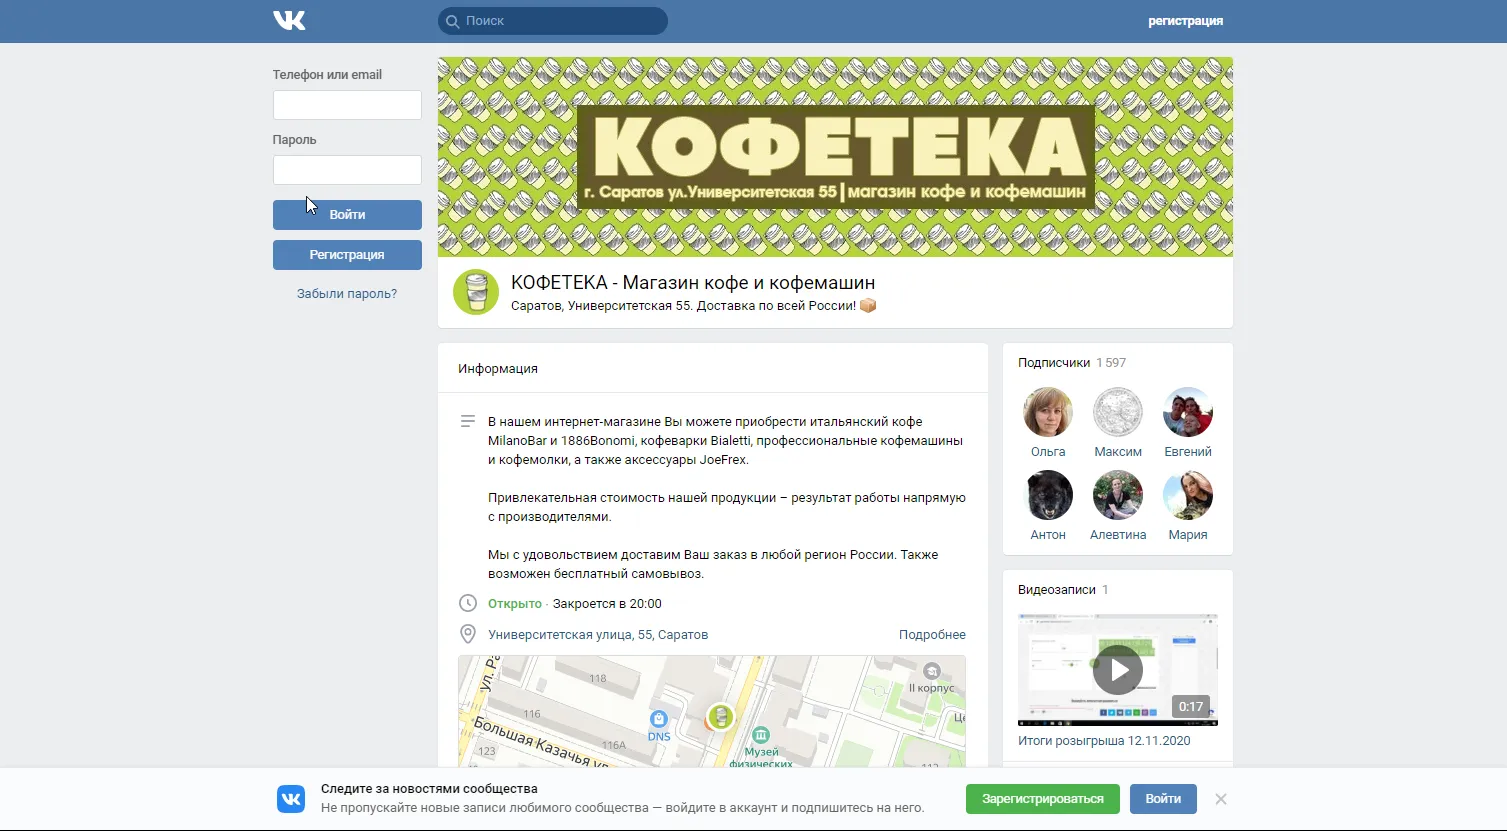Click the blue Войти button in the login form

click(347, 215)
